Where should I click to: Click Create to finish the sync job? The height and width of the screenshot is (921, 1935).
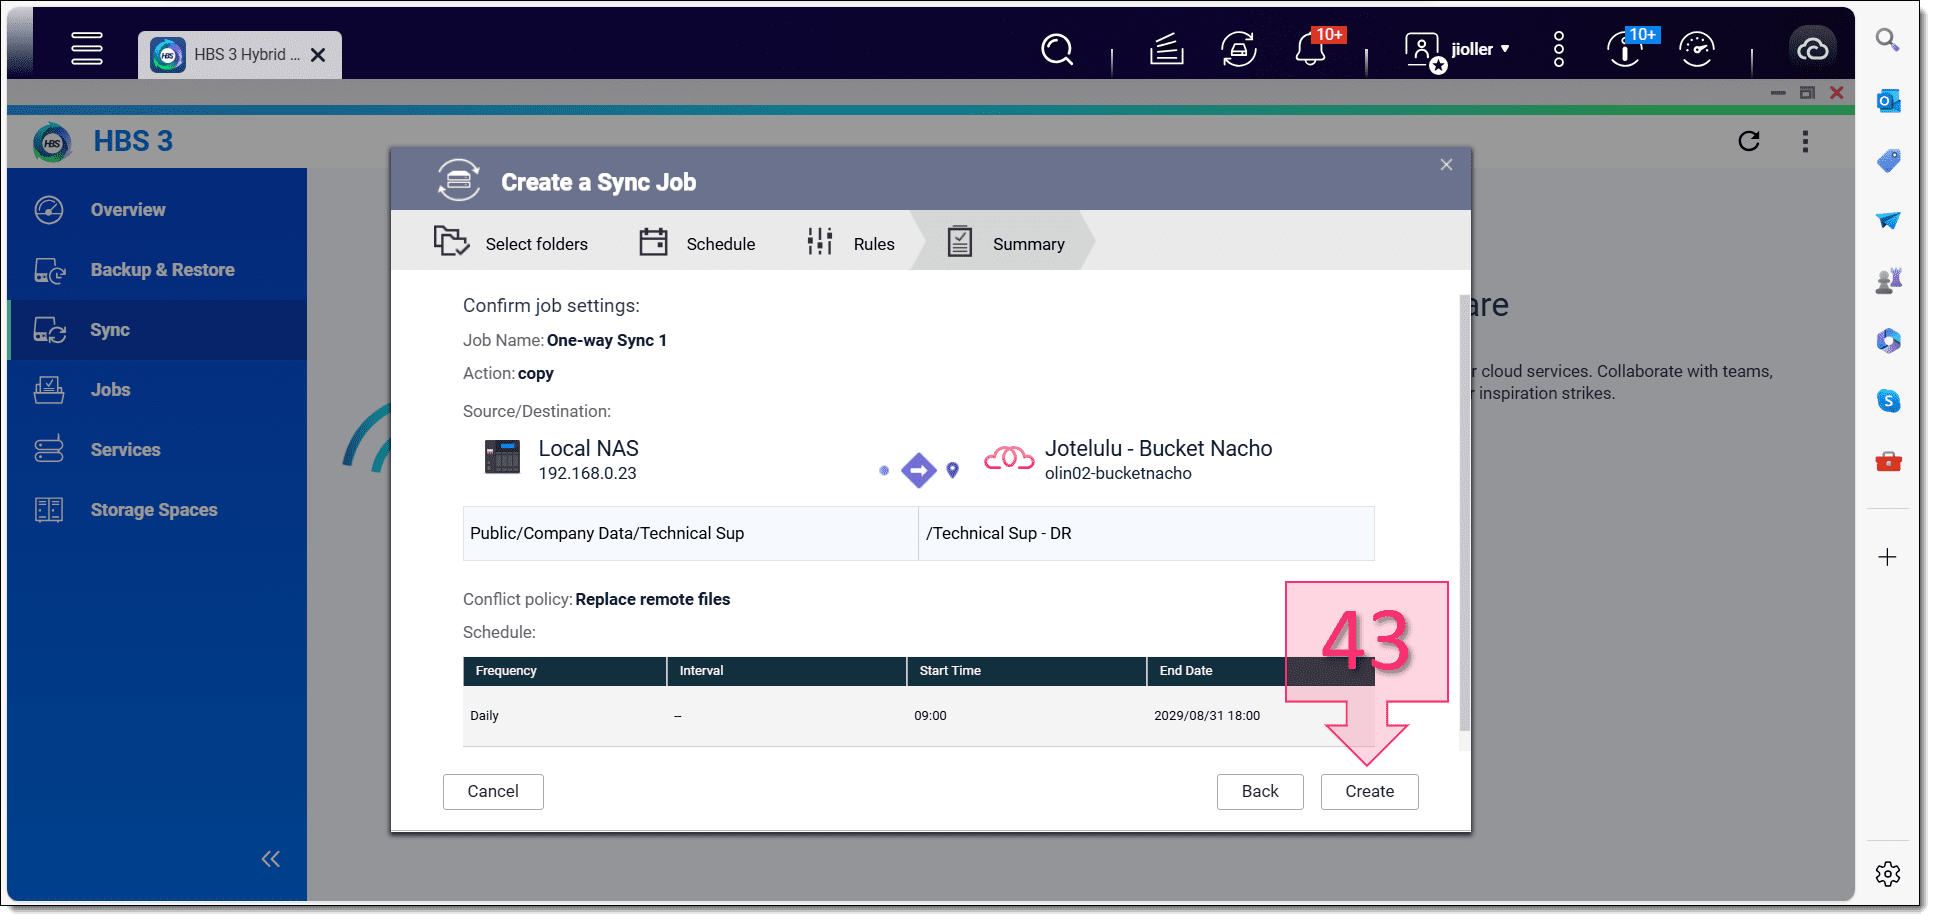tap(1369, 792)
